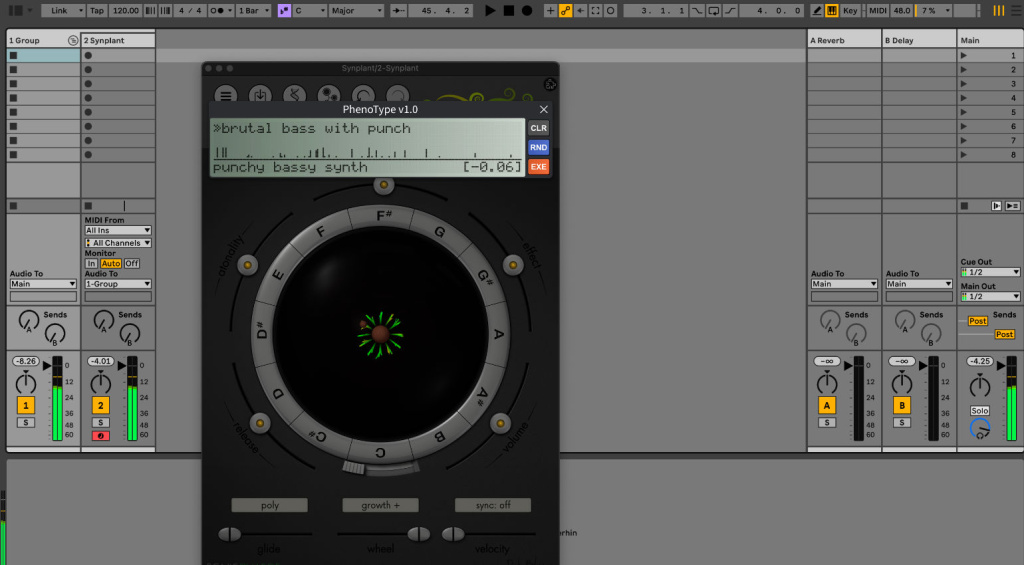
Task: Enable MIDI Arrangement Overdub plus icon
Action: tap(550, 10)
